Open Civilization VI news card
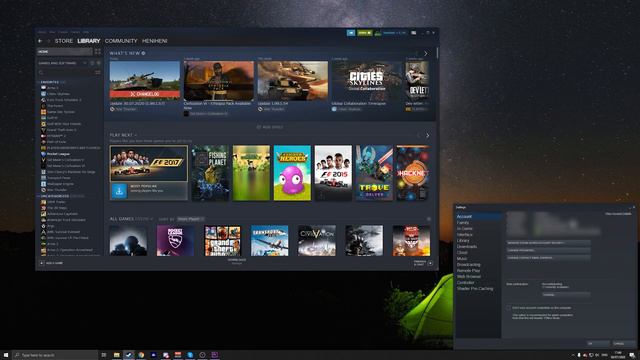This screenshot has height=360, width=640. (x=218, y=81)
